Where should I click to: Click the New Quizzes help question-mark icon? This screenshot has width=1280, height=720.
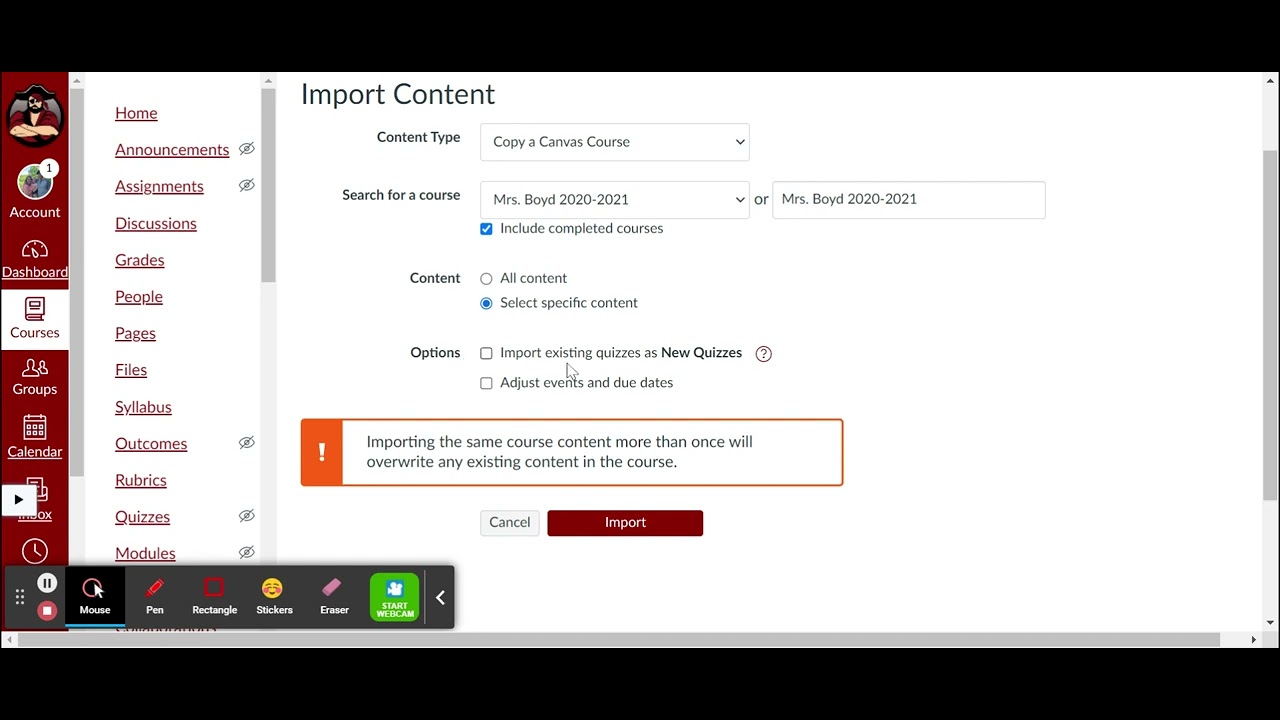[x=763, y=353]
